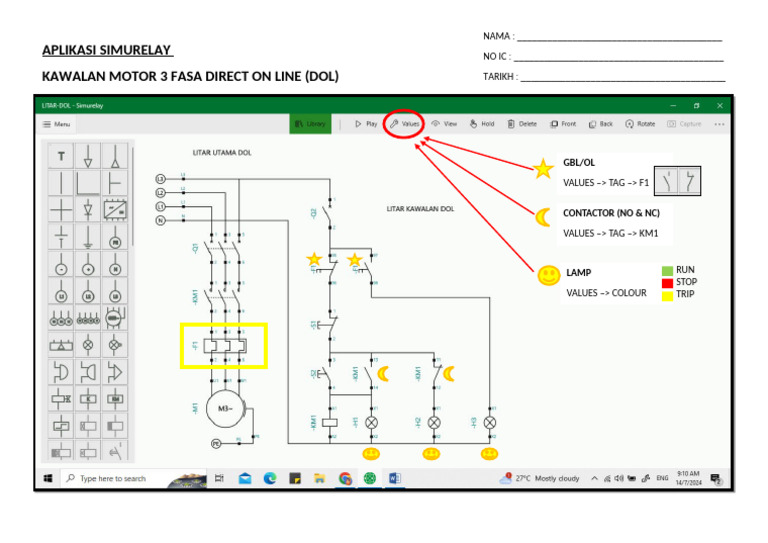This screenshot has height=543, width=768.
Task: Select the KM contactor coil symbol
Action: tap(115, 399)
